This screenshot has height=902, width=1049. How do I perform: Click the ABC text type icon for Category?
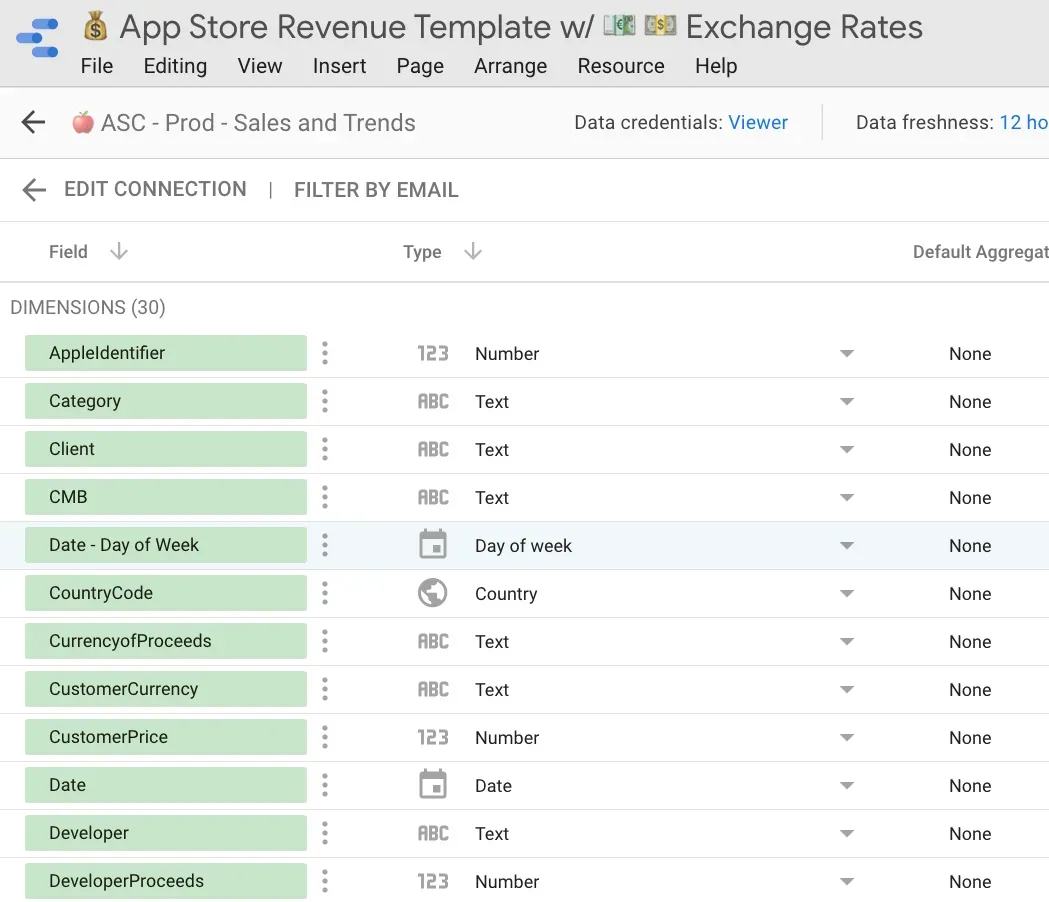433,401
